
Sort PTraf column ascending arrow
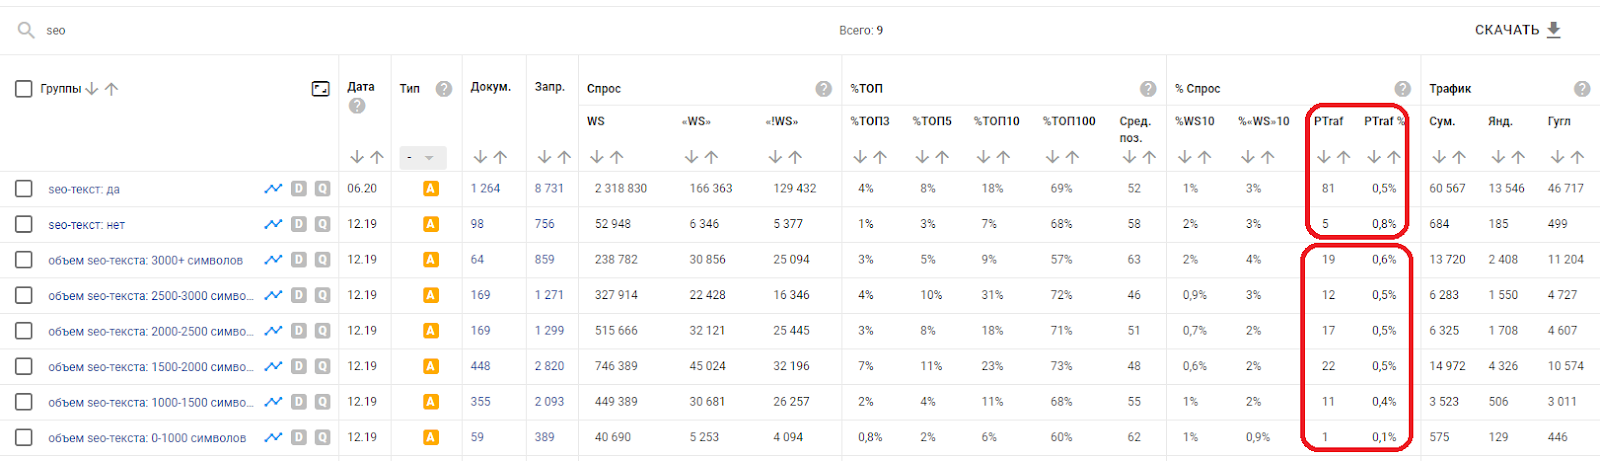[x=1344, y=157]
